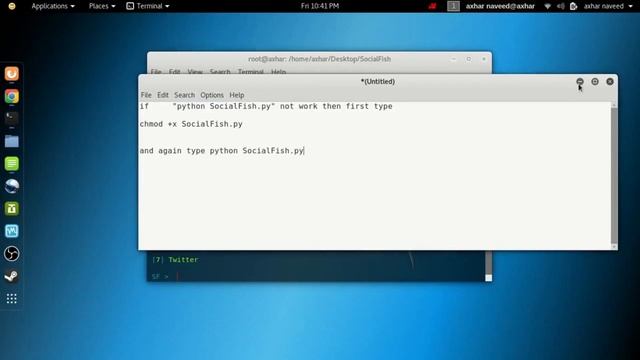Open the green notes app in dock

pyautogui.click(x=12, y=164)
